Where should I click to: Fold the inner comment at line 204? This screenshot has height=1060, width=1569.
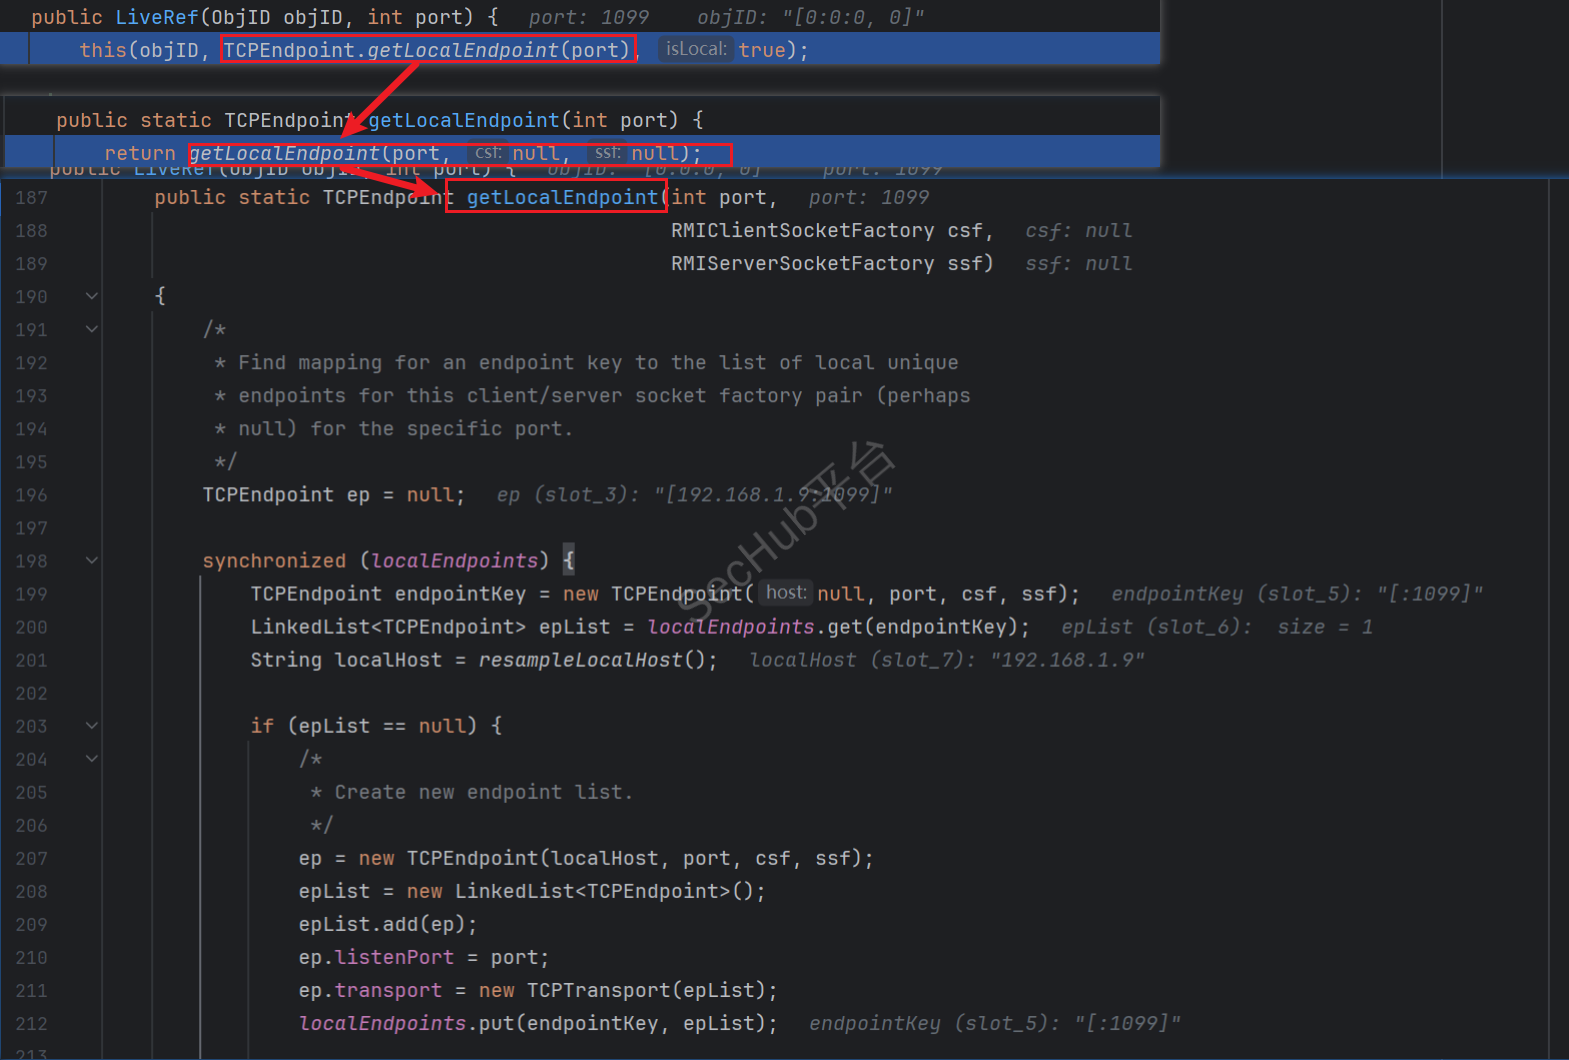click(91, 759)
